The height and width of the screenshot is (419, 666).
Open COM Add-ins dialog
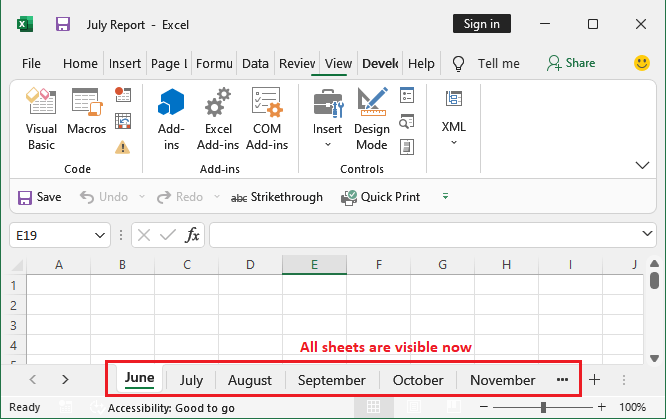(267, 119)
